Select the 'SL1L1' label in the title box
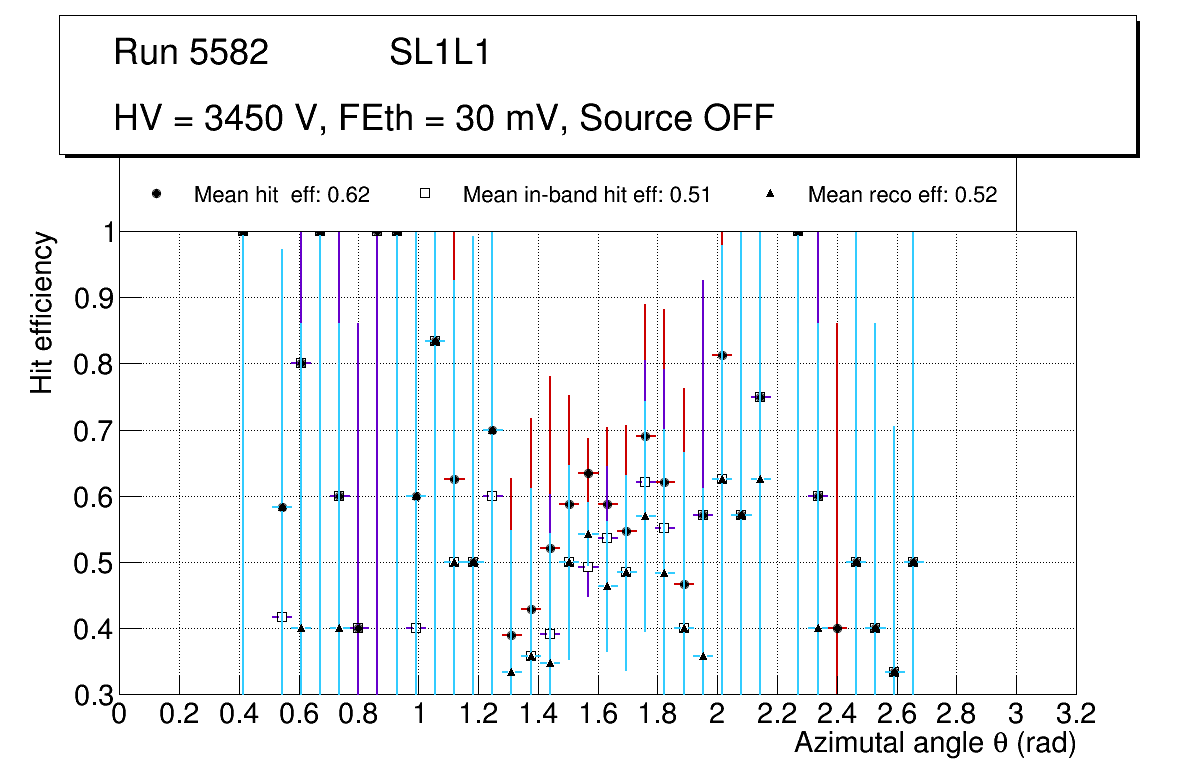Screen dimensions: 1196x772 tap(439, 53)
